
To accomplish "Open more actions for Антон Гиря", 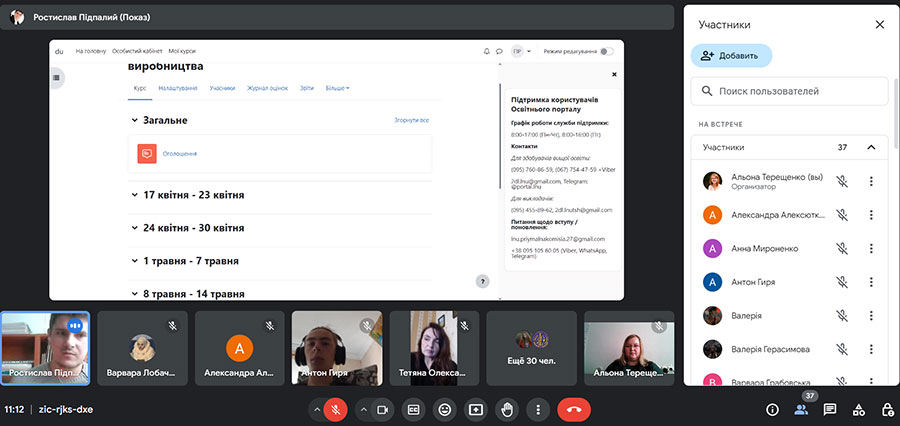I will 871,282.
